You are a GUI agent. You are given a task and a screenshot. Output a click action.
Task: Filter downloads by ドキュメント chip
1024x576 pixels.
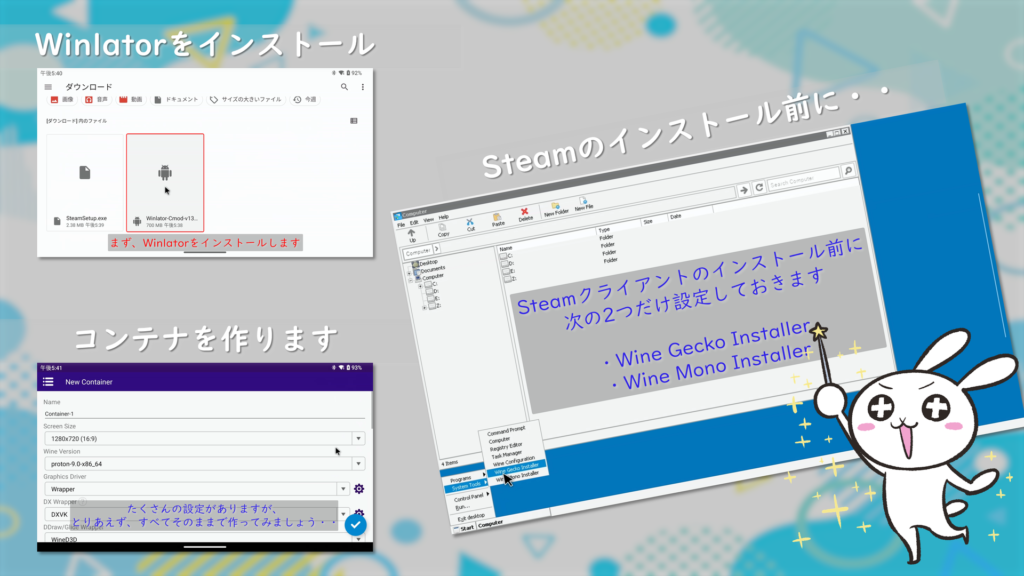click(x=176, y=100)
